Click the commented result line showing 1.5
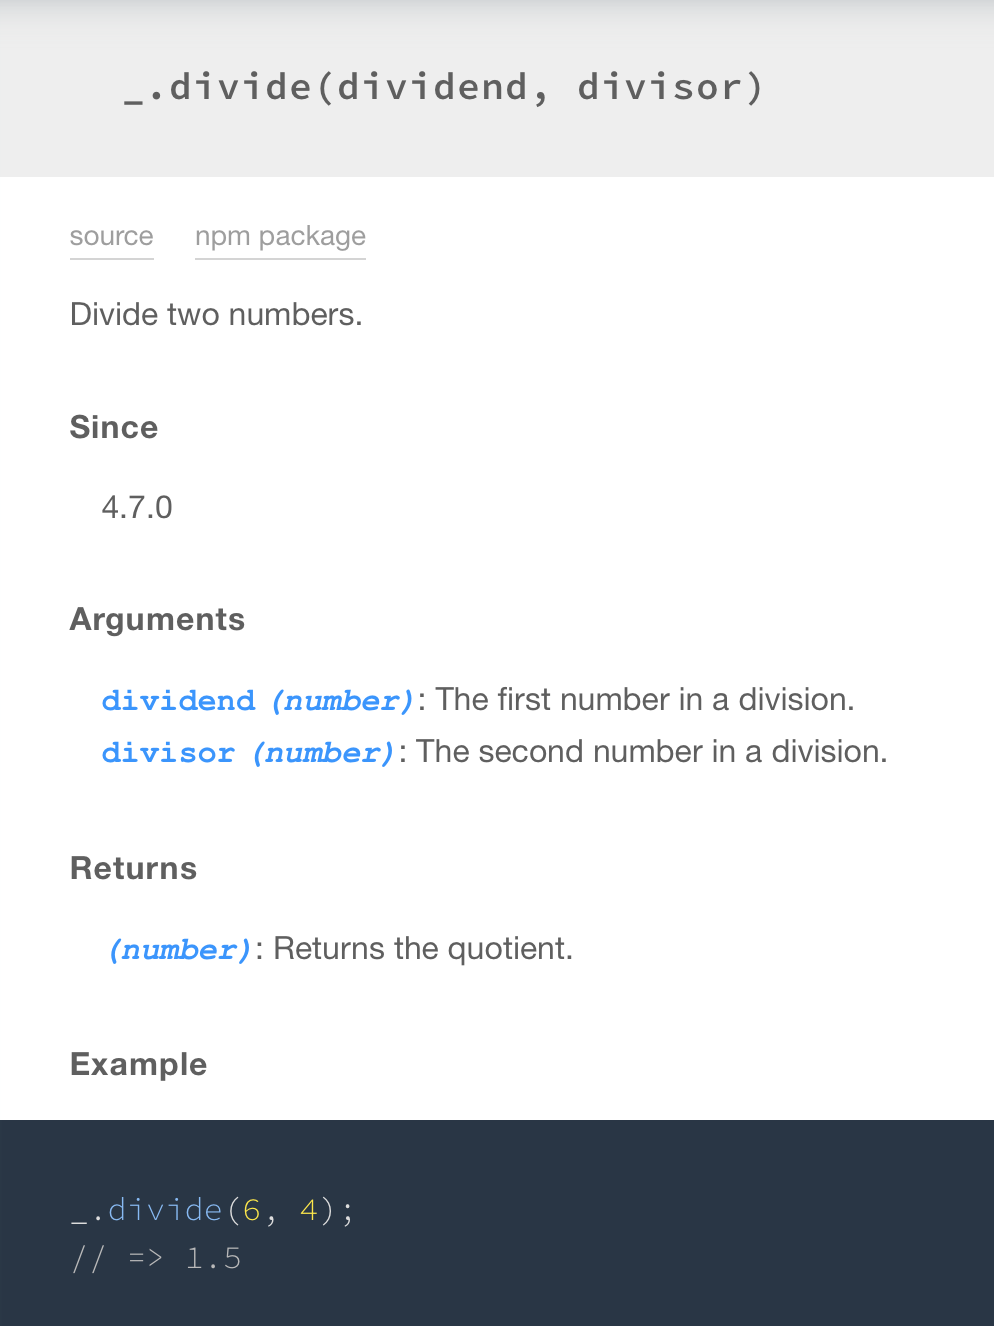994x1326 pixels. click(155, 1258)
